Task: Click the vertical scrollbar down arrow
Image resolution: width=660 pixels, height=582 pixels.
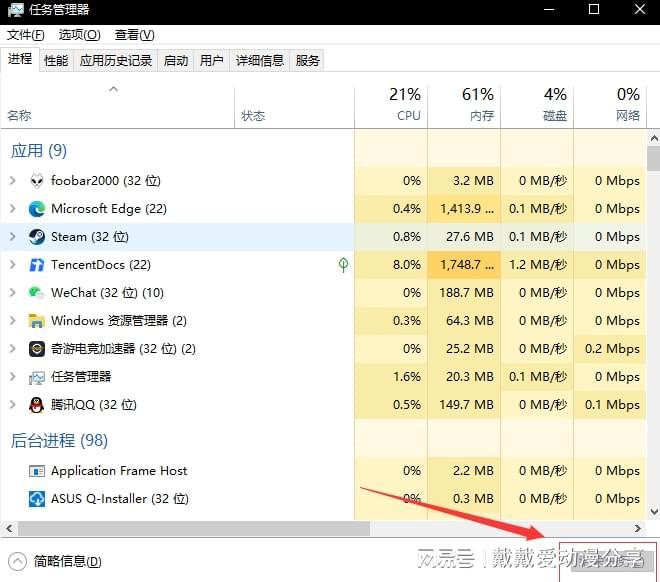Action: click(x=654, y=512)
